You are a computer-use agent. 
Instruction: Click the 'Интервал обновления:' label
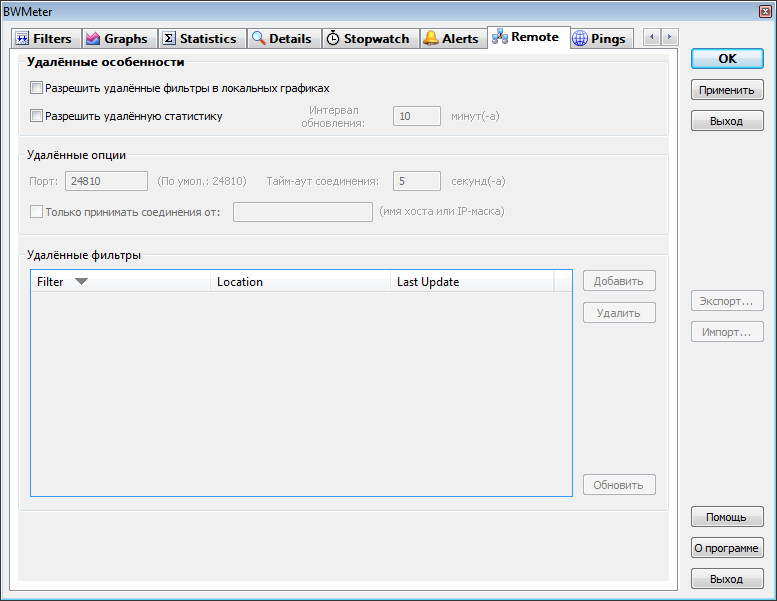[x=333, y=116]
